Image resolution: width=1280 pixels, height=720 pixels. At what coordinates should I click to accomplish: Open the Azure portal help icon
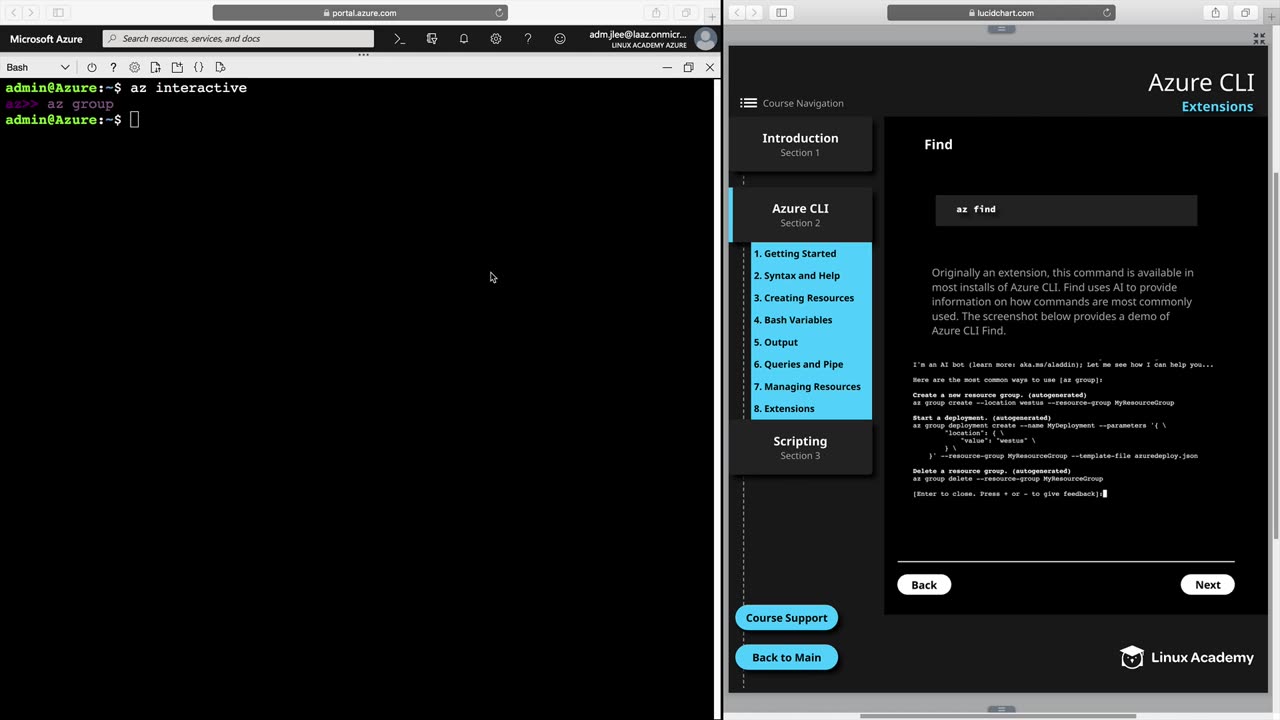click(x=528, y=39)
